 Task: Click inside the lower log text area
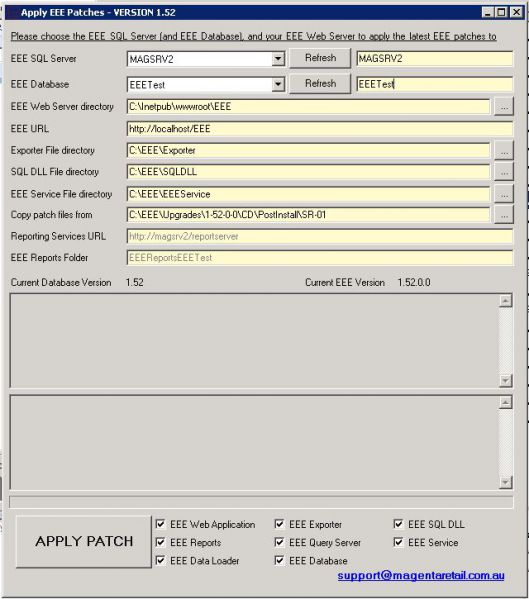pos(254,442)
